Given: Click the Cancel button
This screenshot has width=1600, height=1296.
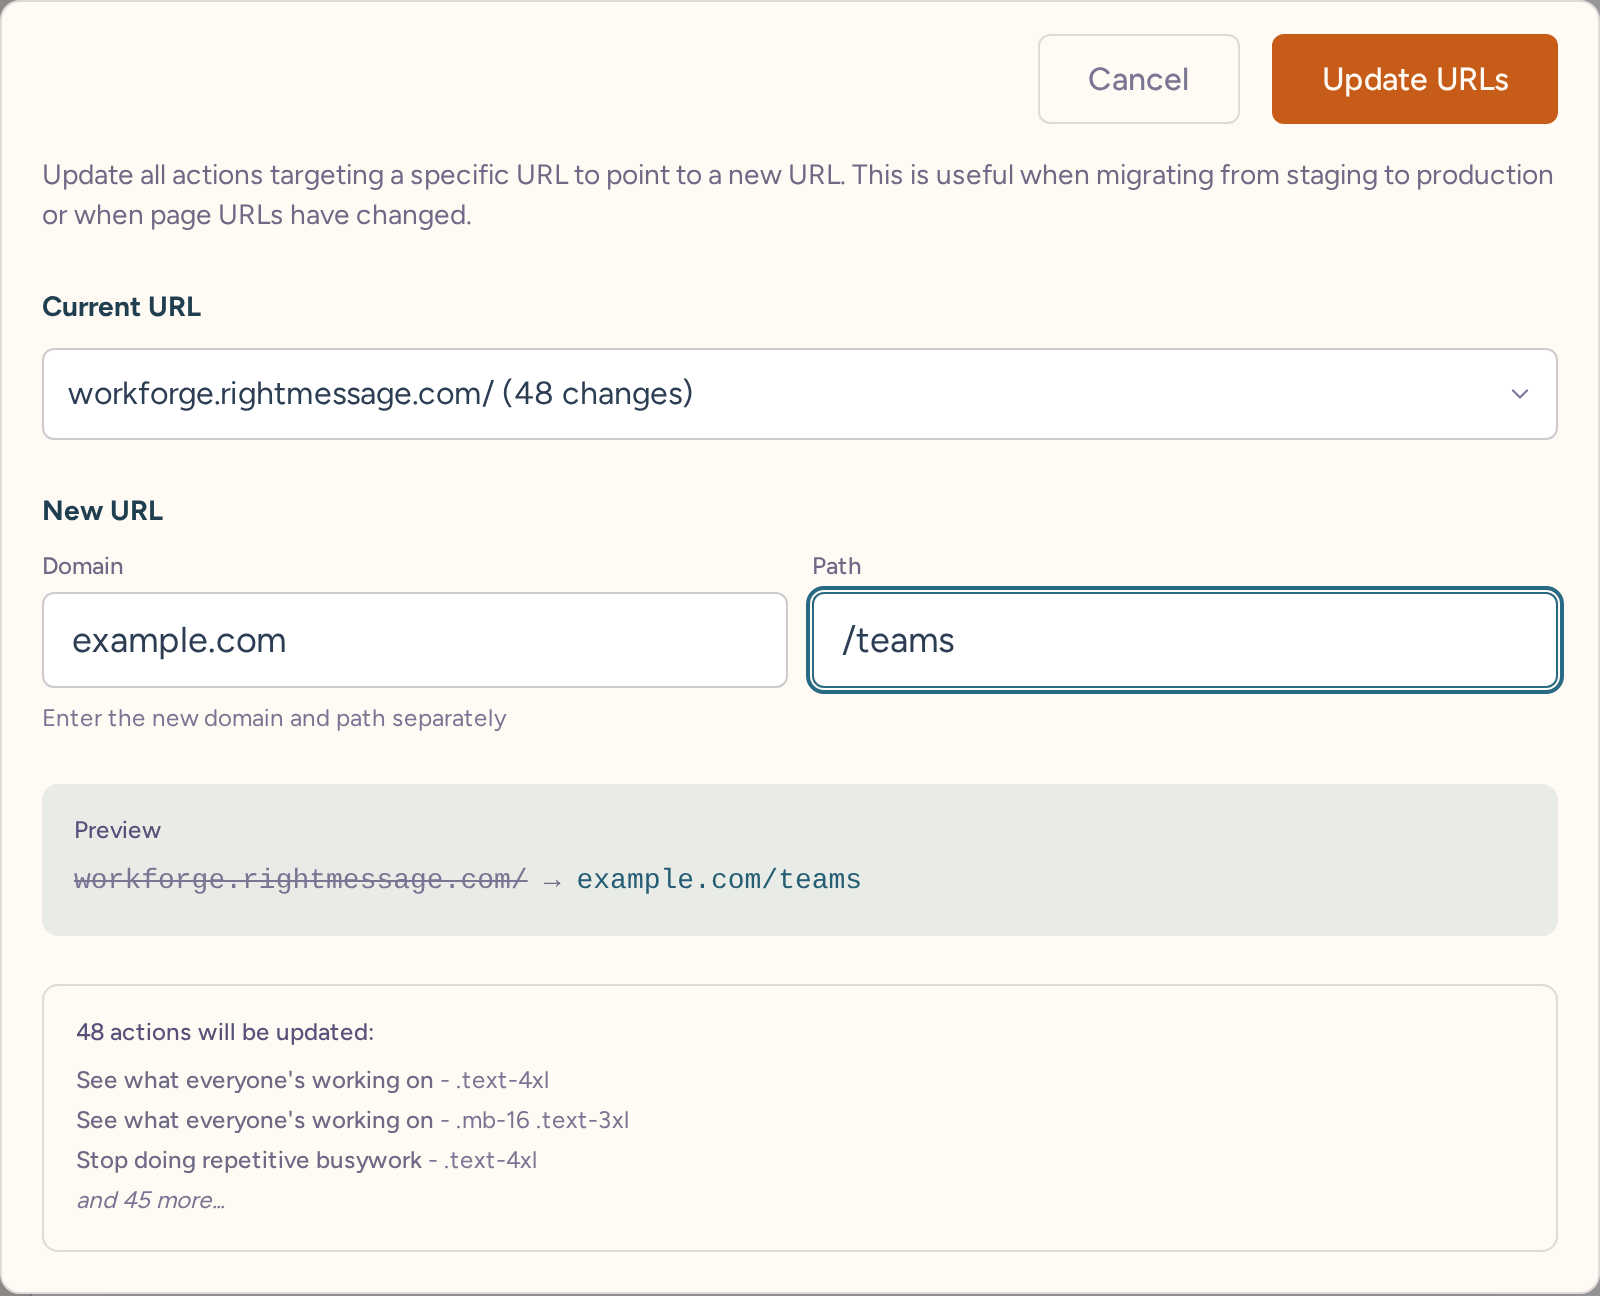Looking at the screenshot, I should (1138, 79).
